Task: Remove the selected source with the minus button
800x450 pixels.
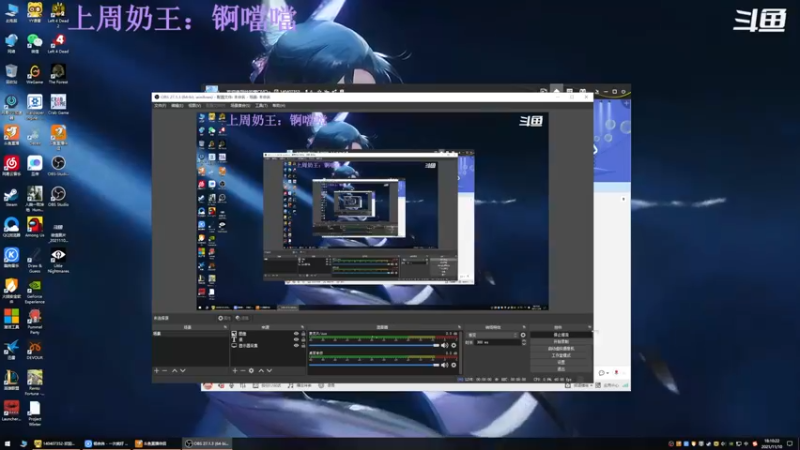Action: [243, 370]
